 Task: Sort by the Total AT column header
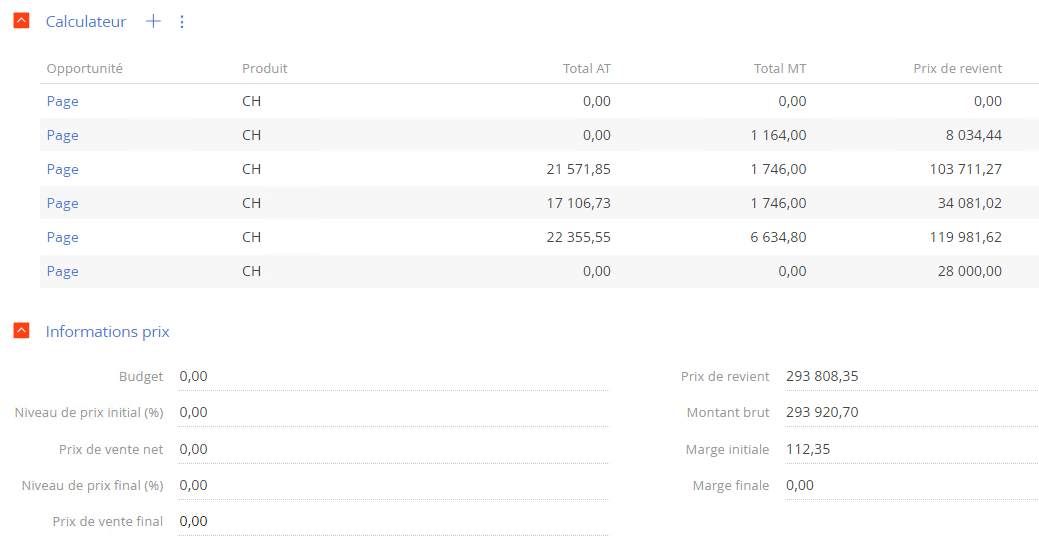click(x=586, y=68)
